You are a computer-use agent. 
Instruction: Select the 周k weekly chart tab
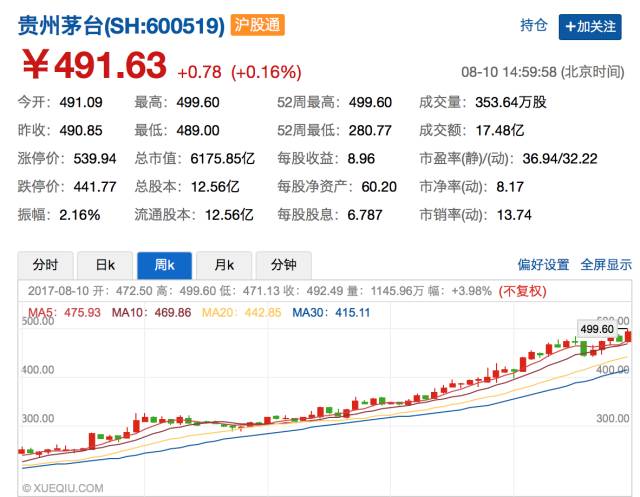coord(164,265)
